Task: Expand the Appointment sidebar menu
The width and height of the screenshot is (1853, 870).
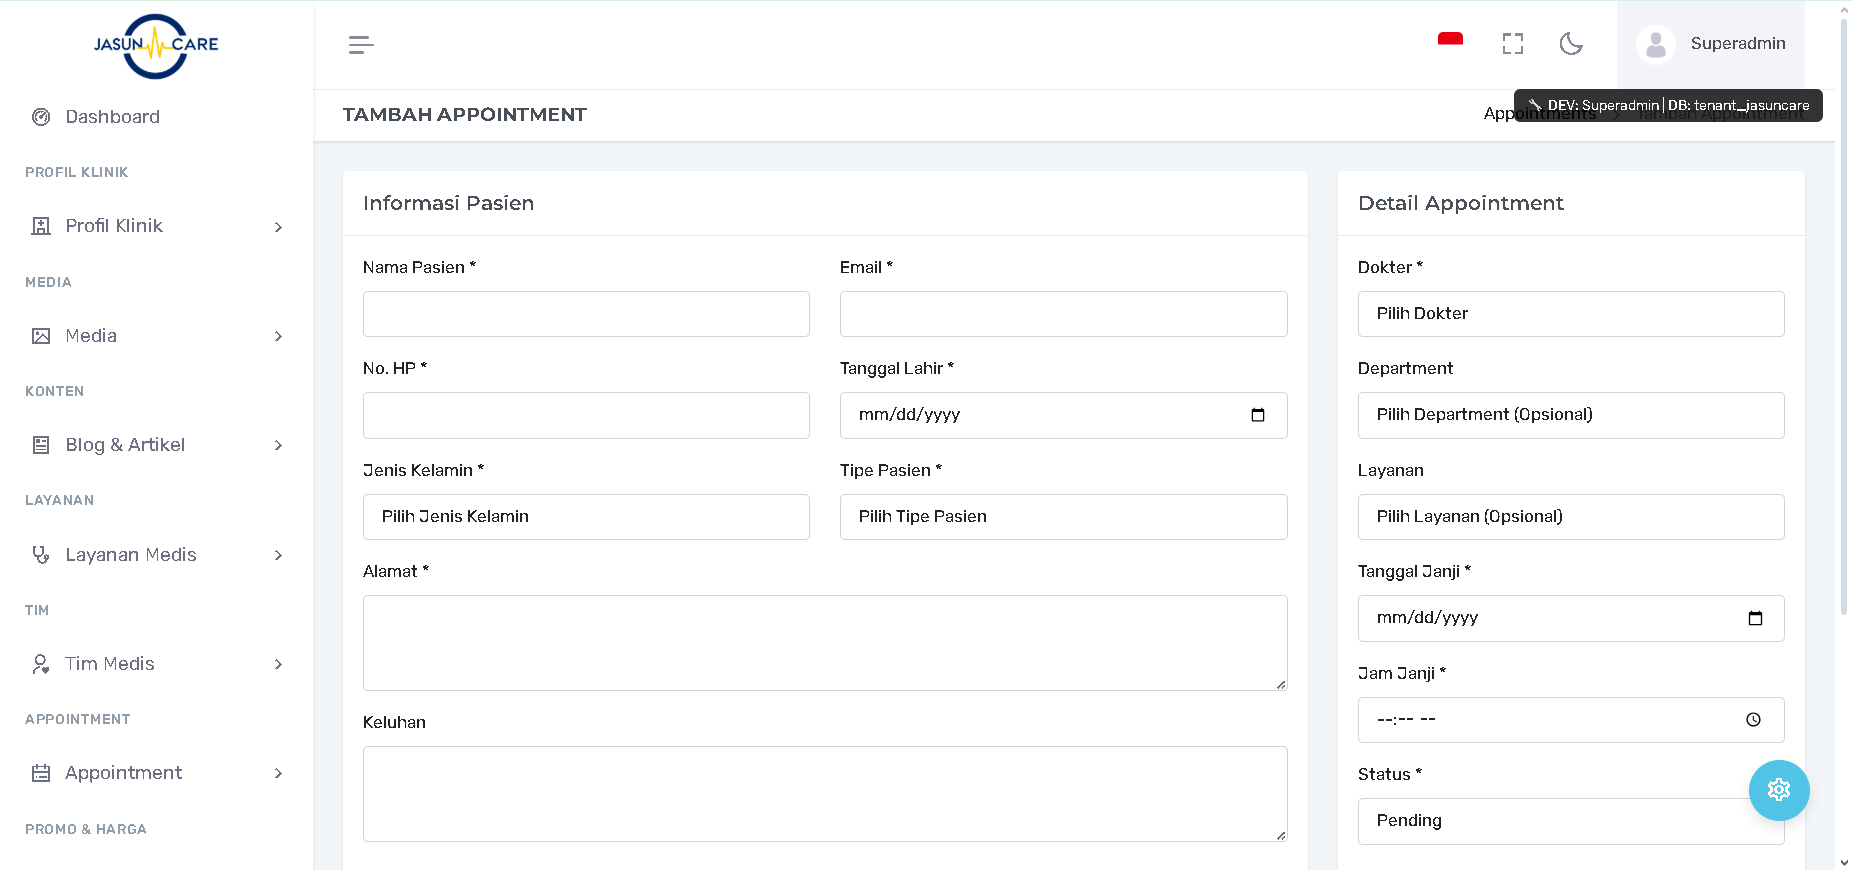Action: click(157, 773)
